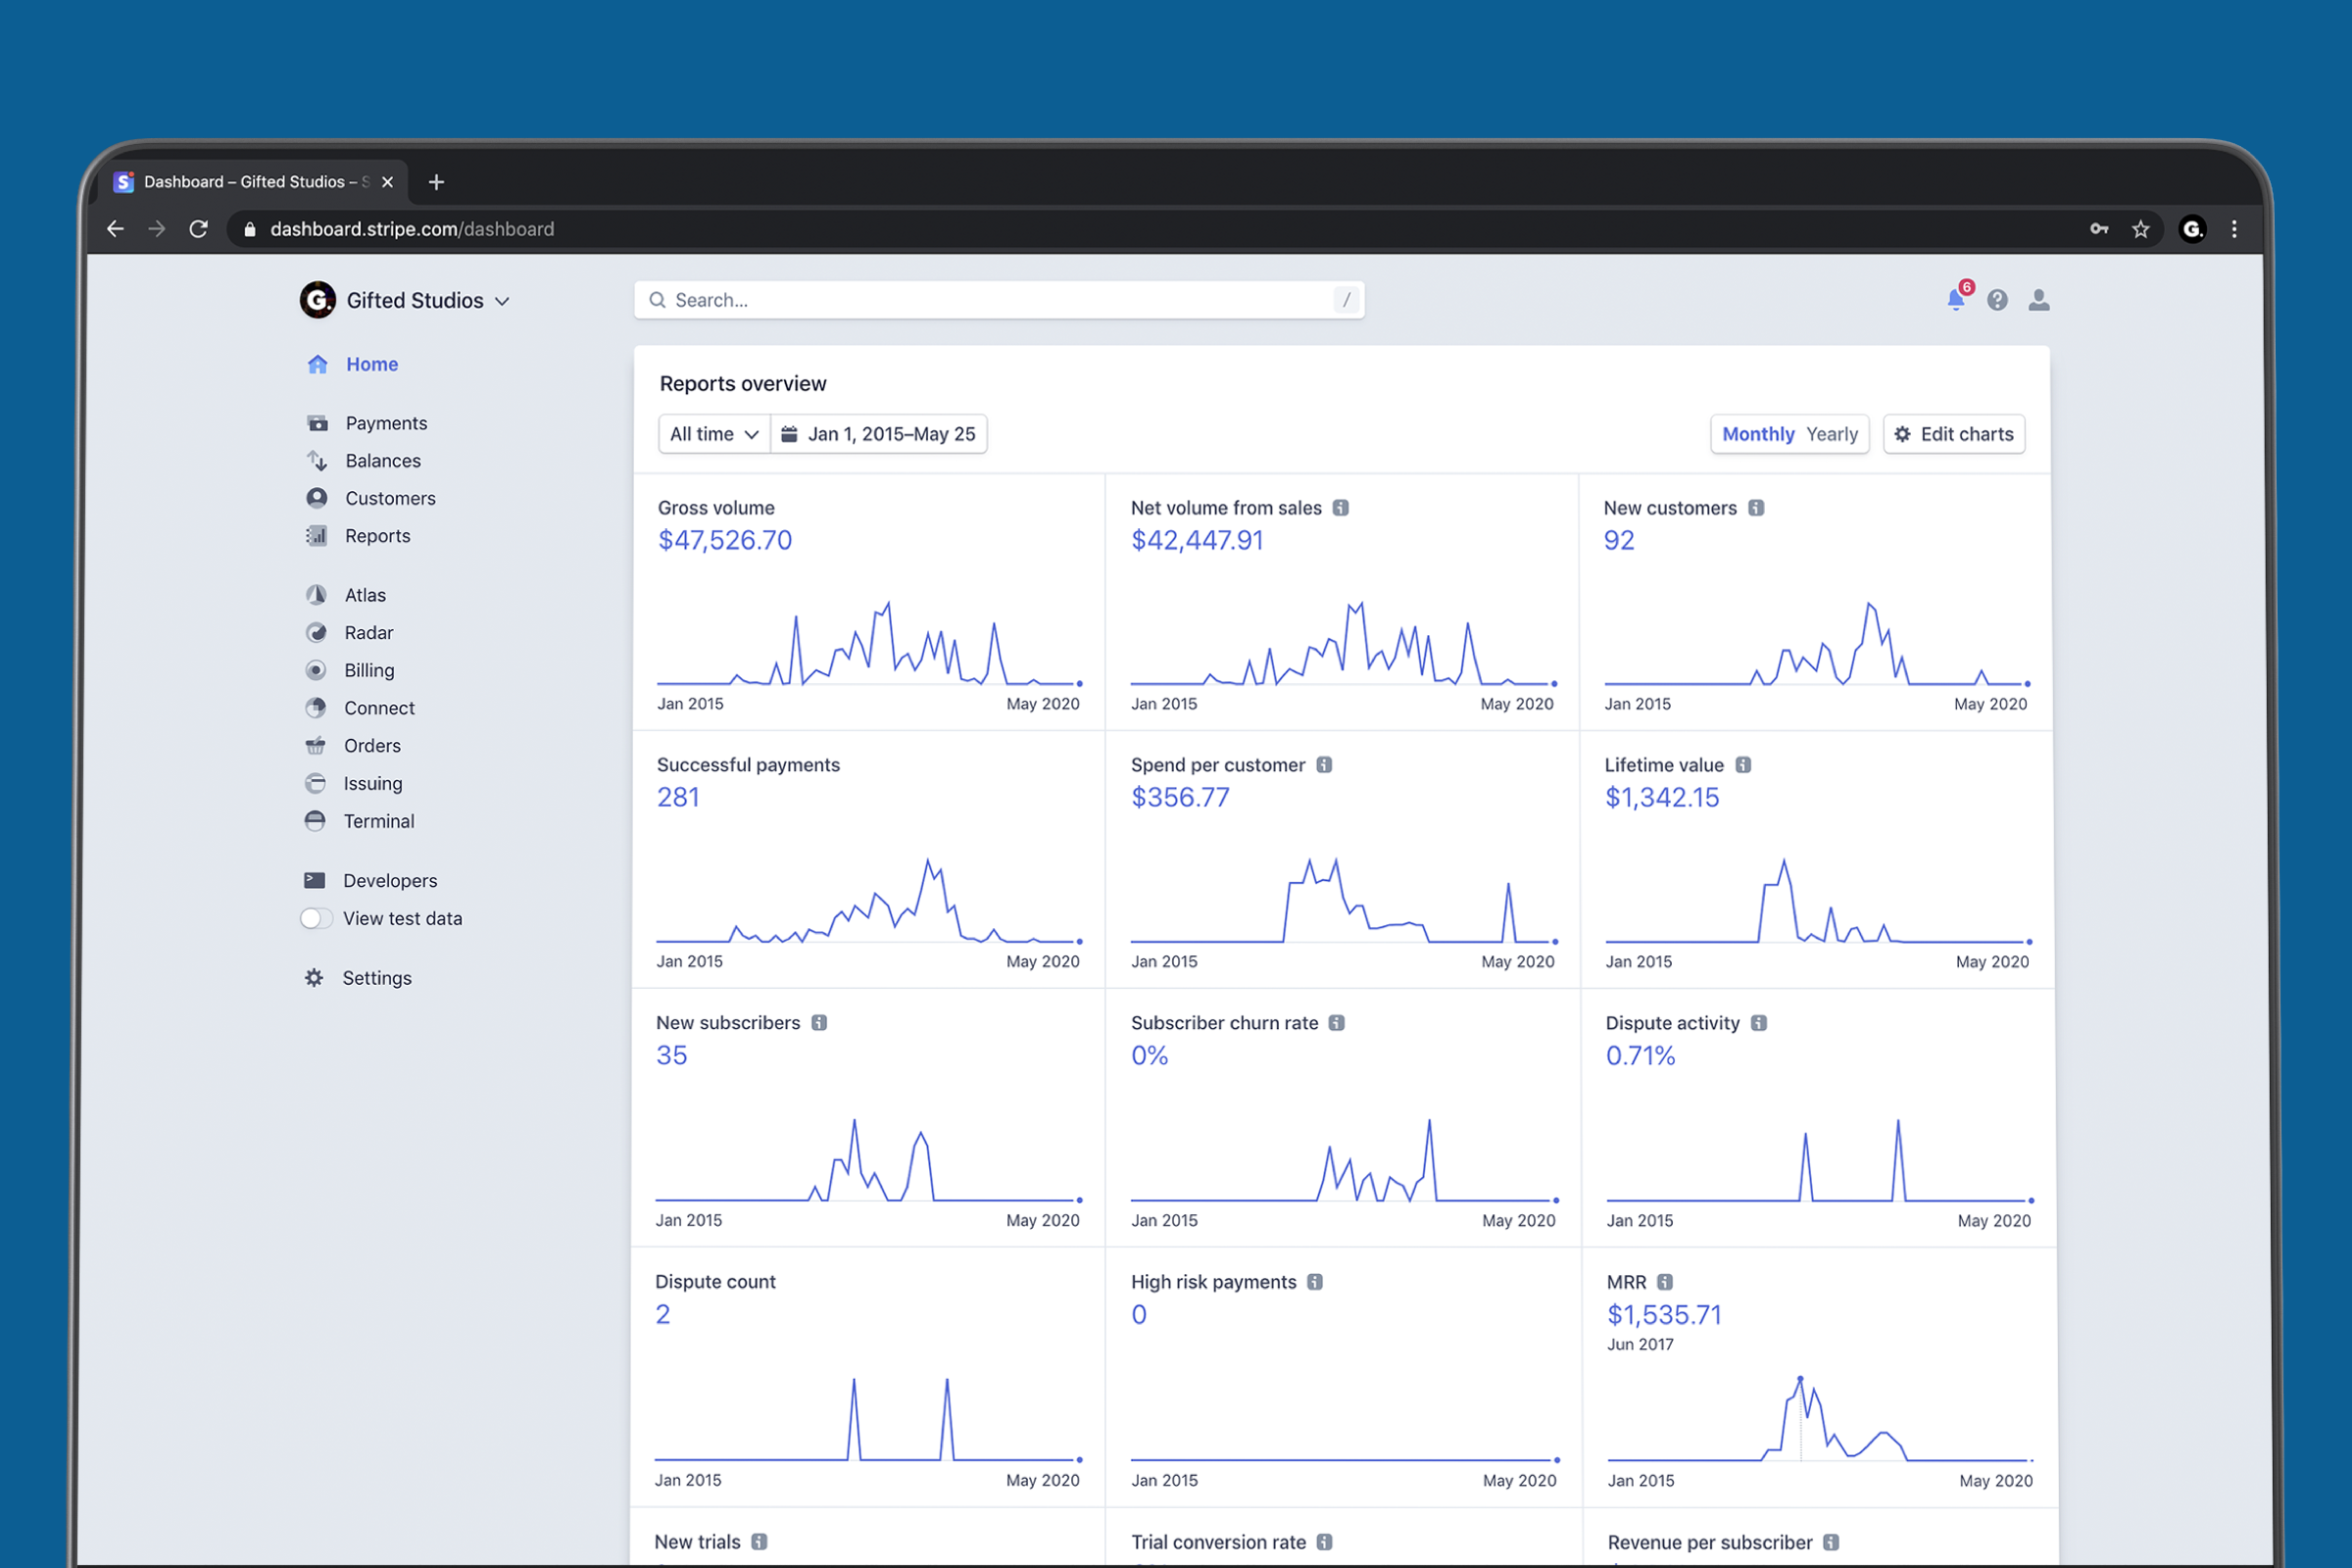Open the user profile icon
The width and height of the screenshot is (2352, 1568).
2038,300
